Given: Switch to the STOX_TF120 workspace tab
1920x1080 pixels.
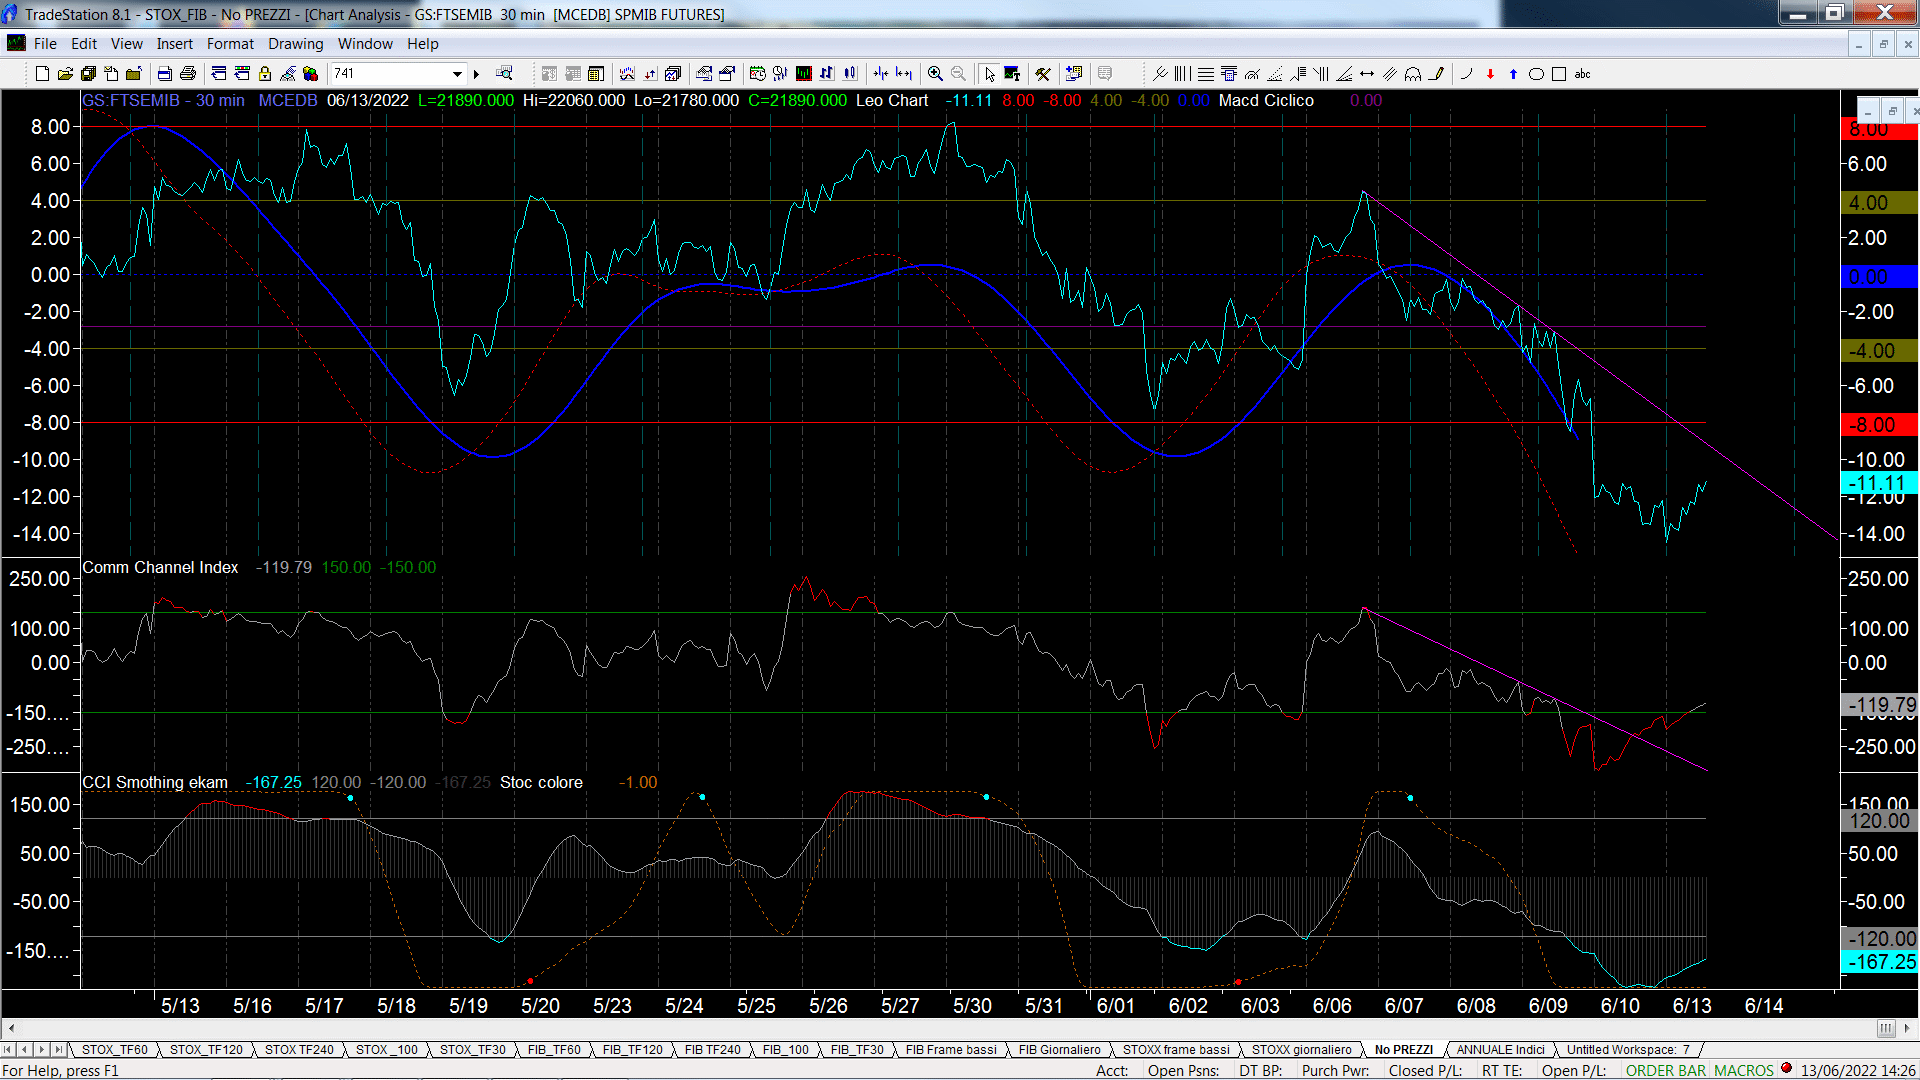Looking at the screenshot, I should [206, 1049].
